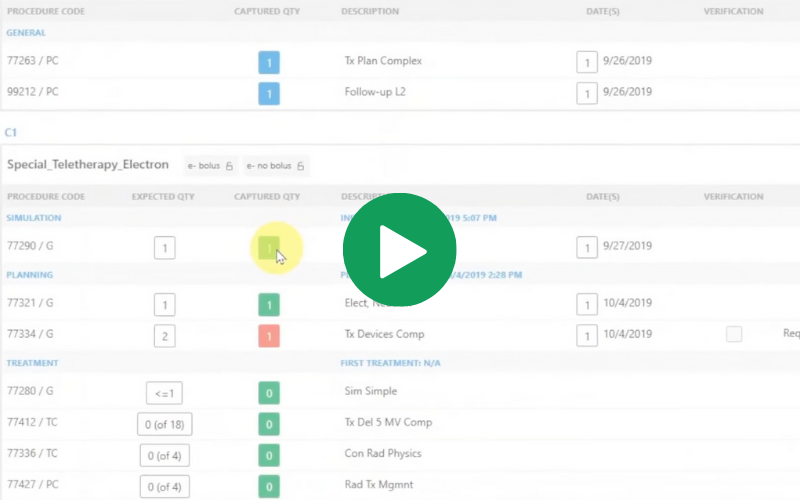Collapse the SIMULATION section header

click(34, 217)
